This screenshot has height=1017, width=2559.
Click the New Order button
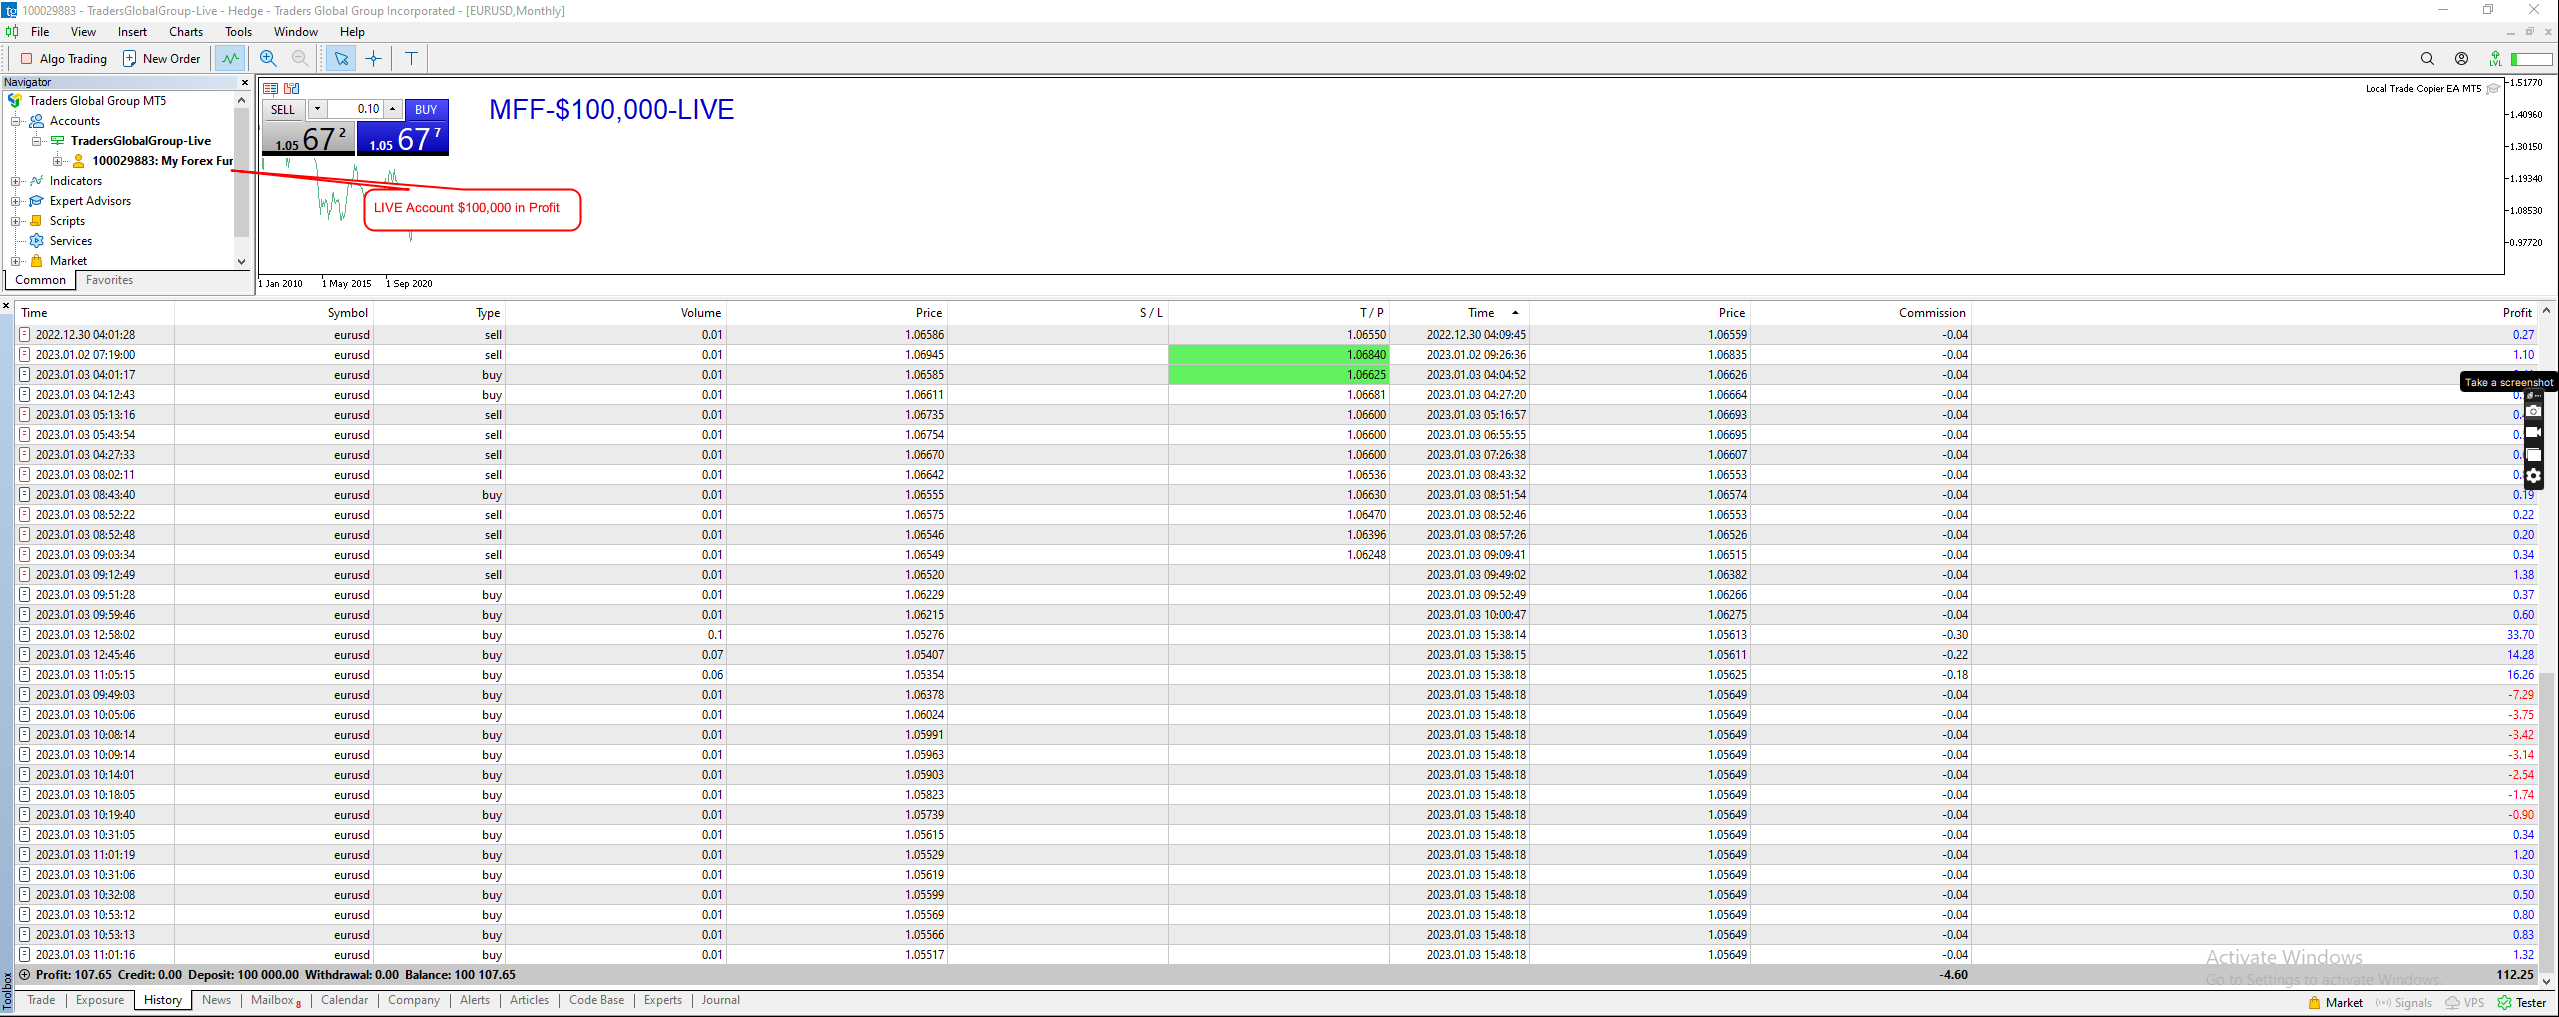point(161,59)
